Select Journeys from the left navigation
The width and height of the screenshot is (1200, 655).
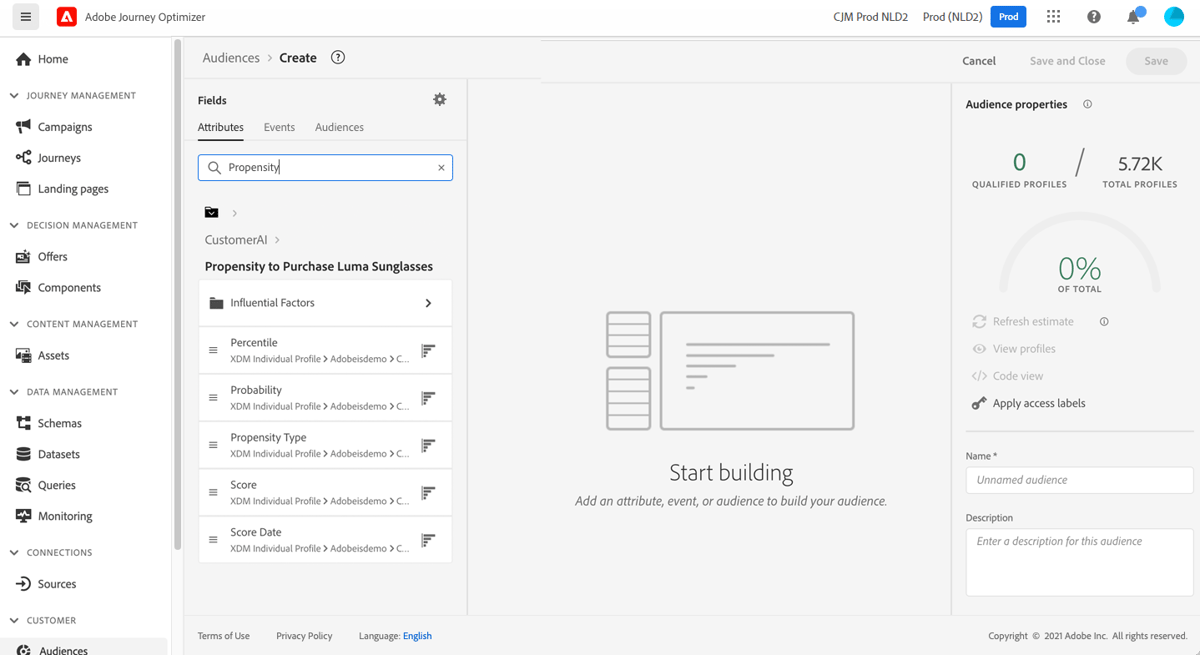tap(58, 157)
